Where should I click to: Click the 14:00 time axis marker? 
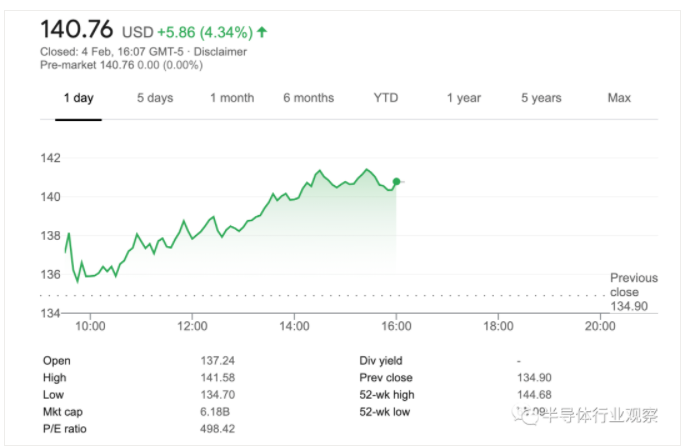(x=294, y=325)
